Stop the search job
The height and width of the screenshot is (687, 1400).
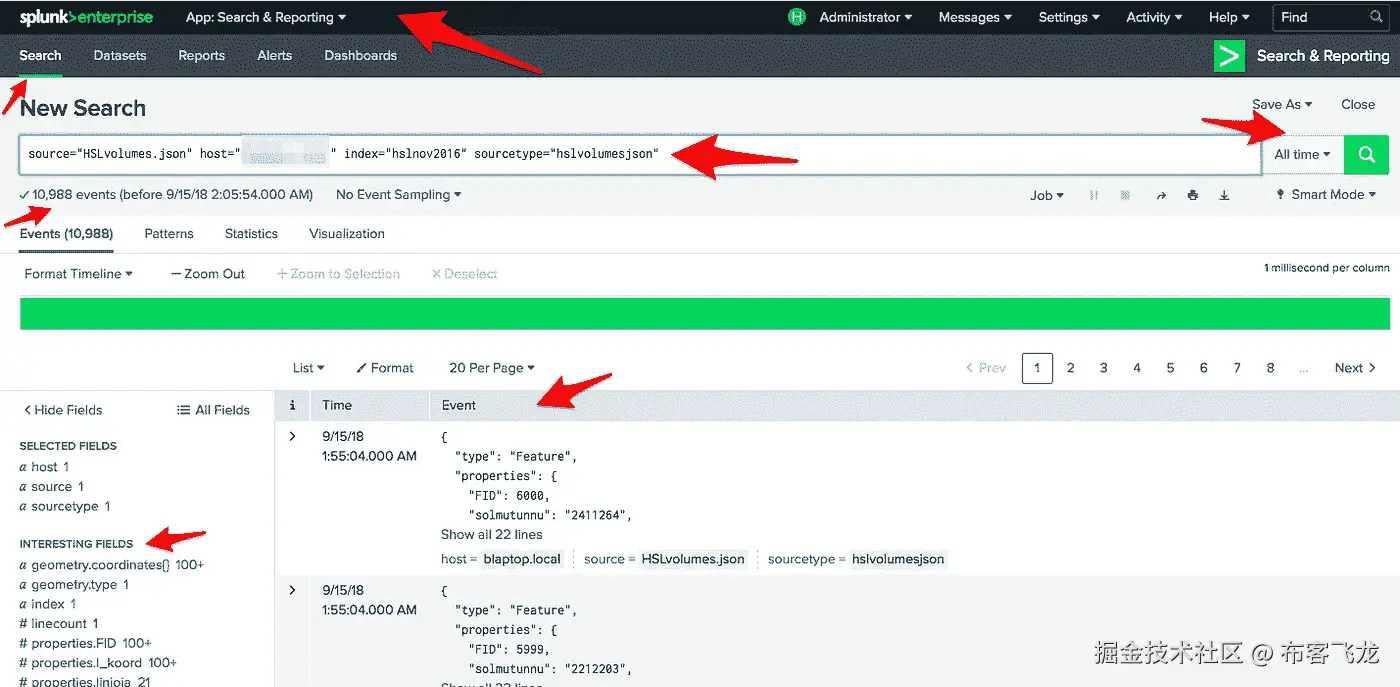pos(1125,195)
